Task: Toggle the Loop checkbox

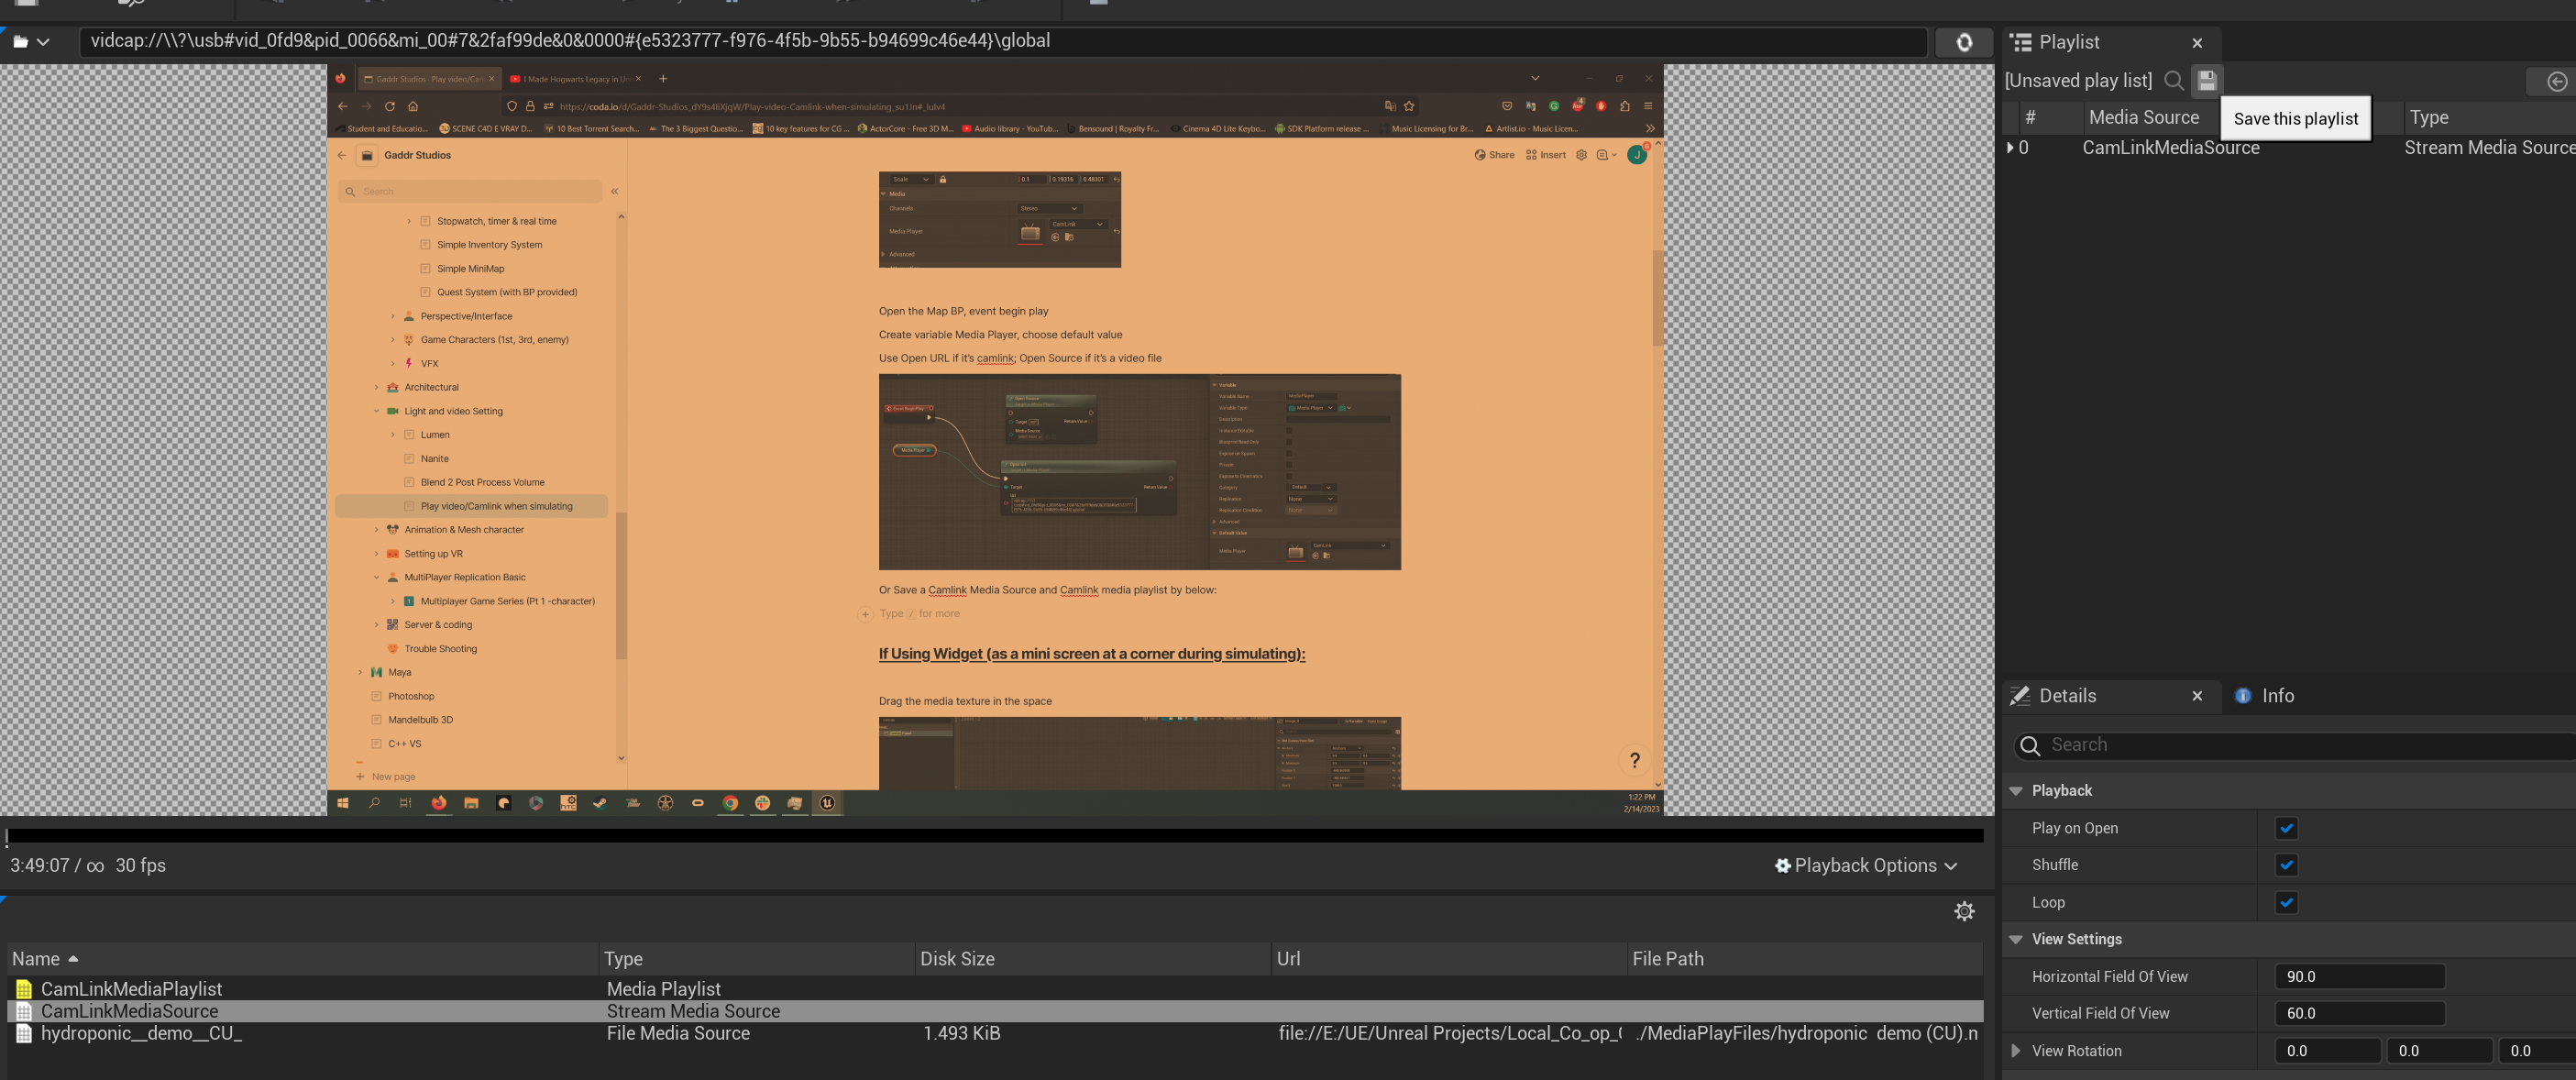Action: (2286, 902)
